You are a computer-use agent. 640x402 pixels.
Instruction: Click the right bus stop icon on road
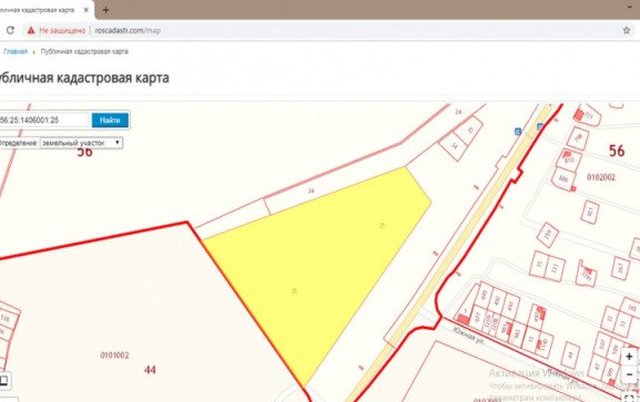540,127
